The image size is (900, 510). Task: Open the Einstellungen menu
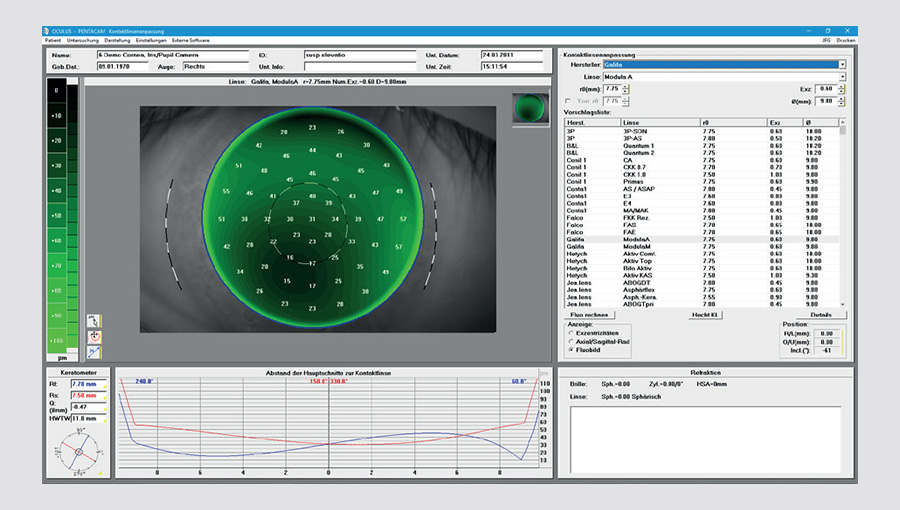coord(151,41)
